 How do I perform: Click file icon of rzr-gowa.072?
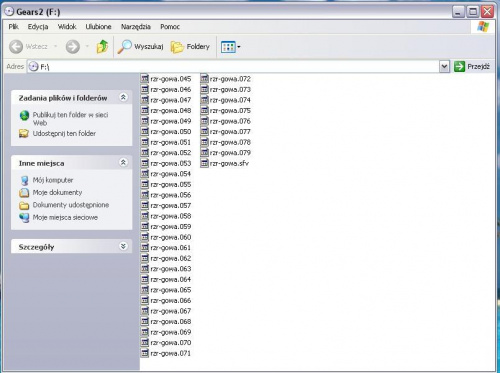point(204,79)
